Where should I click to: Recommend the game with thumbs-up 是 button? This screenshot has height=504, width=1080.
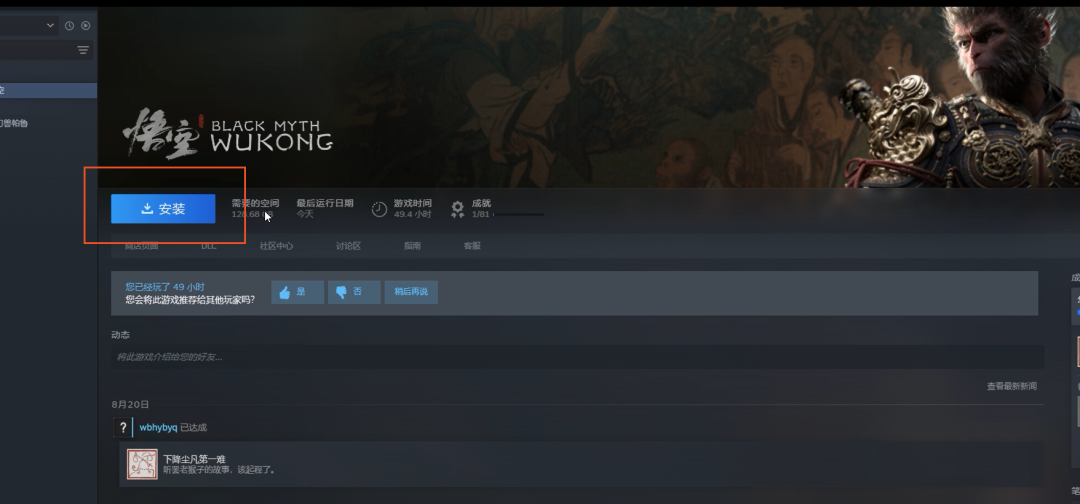click(298, 292)
